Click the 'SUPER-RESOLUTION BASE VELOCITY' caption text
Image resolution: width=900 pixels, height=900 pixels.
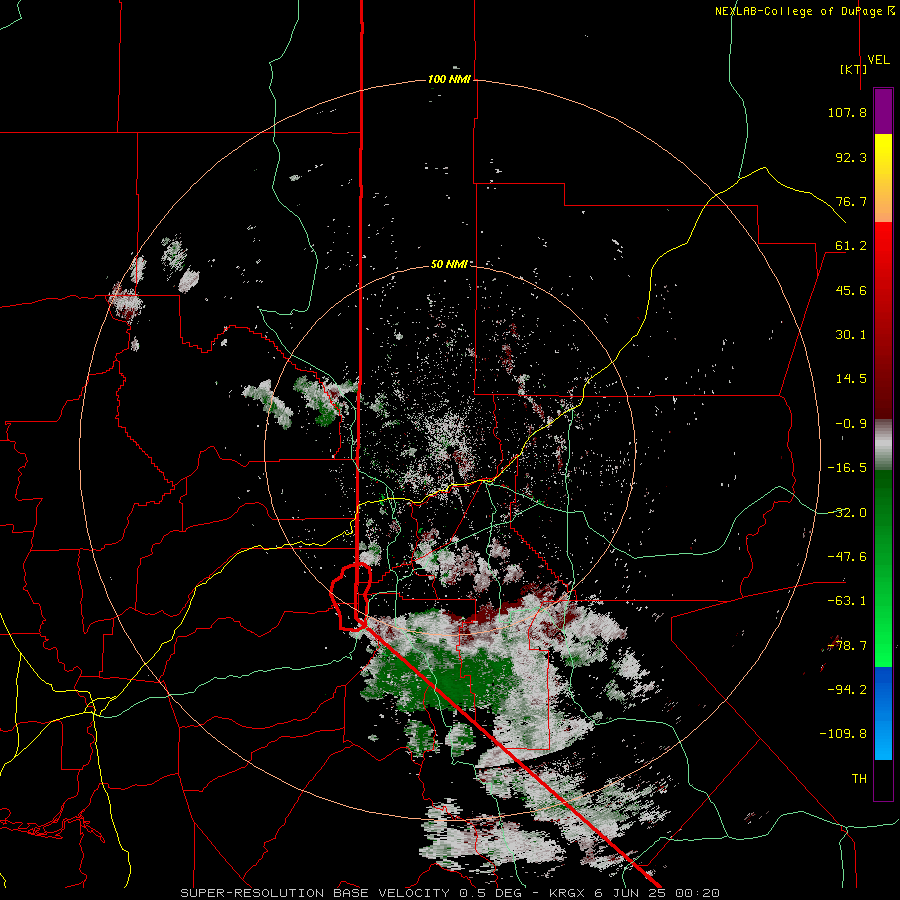(x=315, y=893)
